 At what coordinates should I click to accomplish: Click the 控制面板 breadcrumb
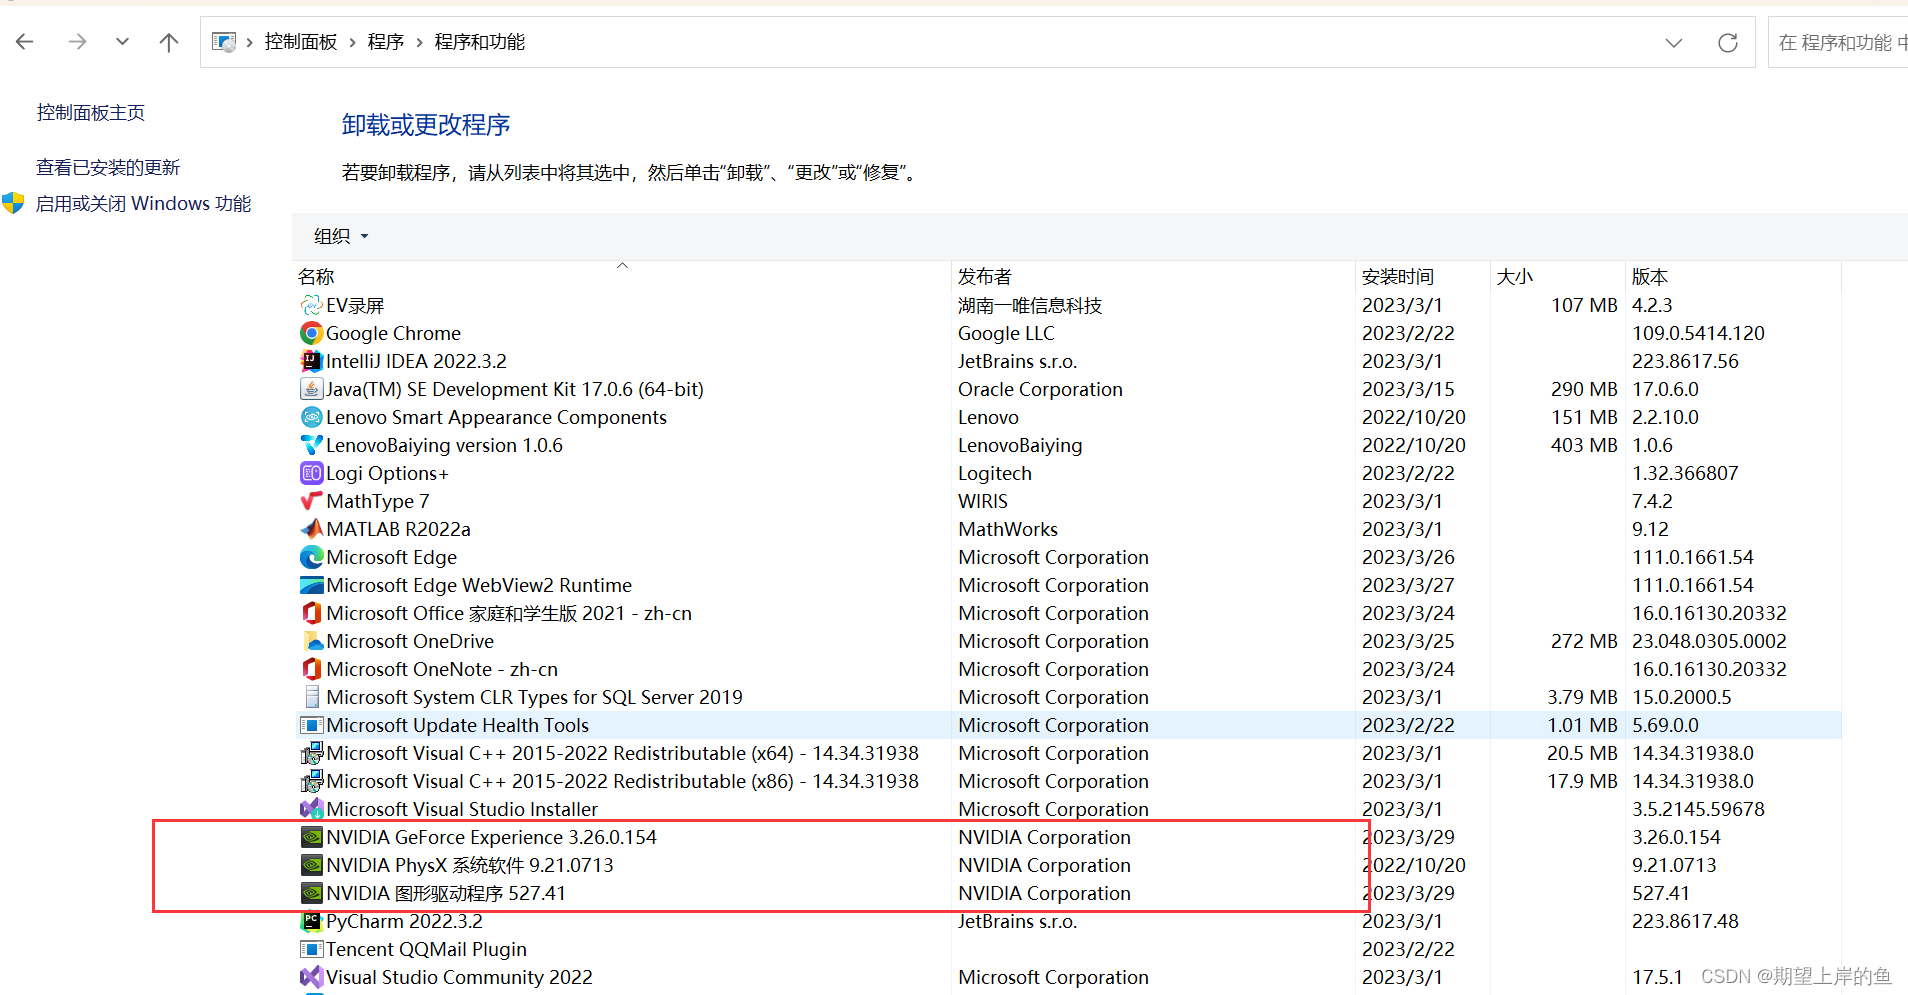pyautogui.click(x=300, y=42)
